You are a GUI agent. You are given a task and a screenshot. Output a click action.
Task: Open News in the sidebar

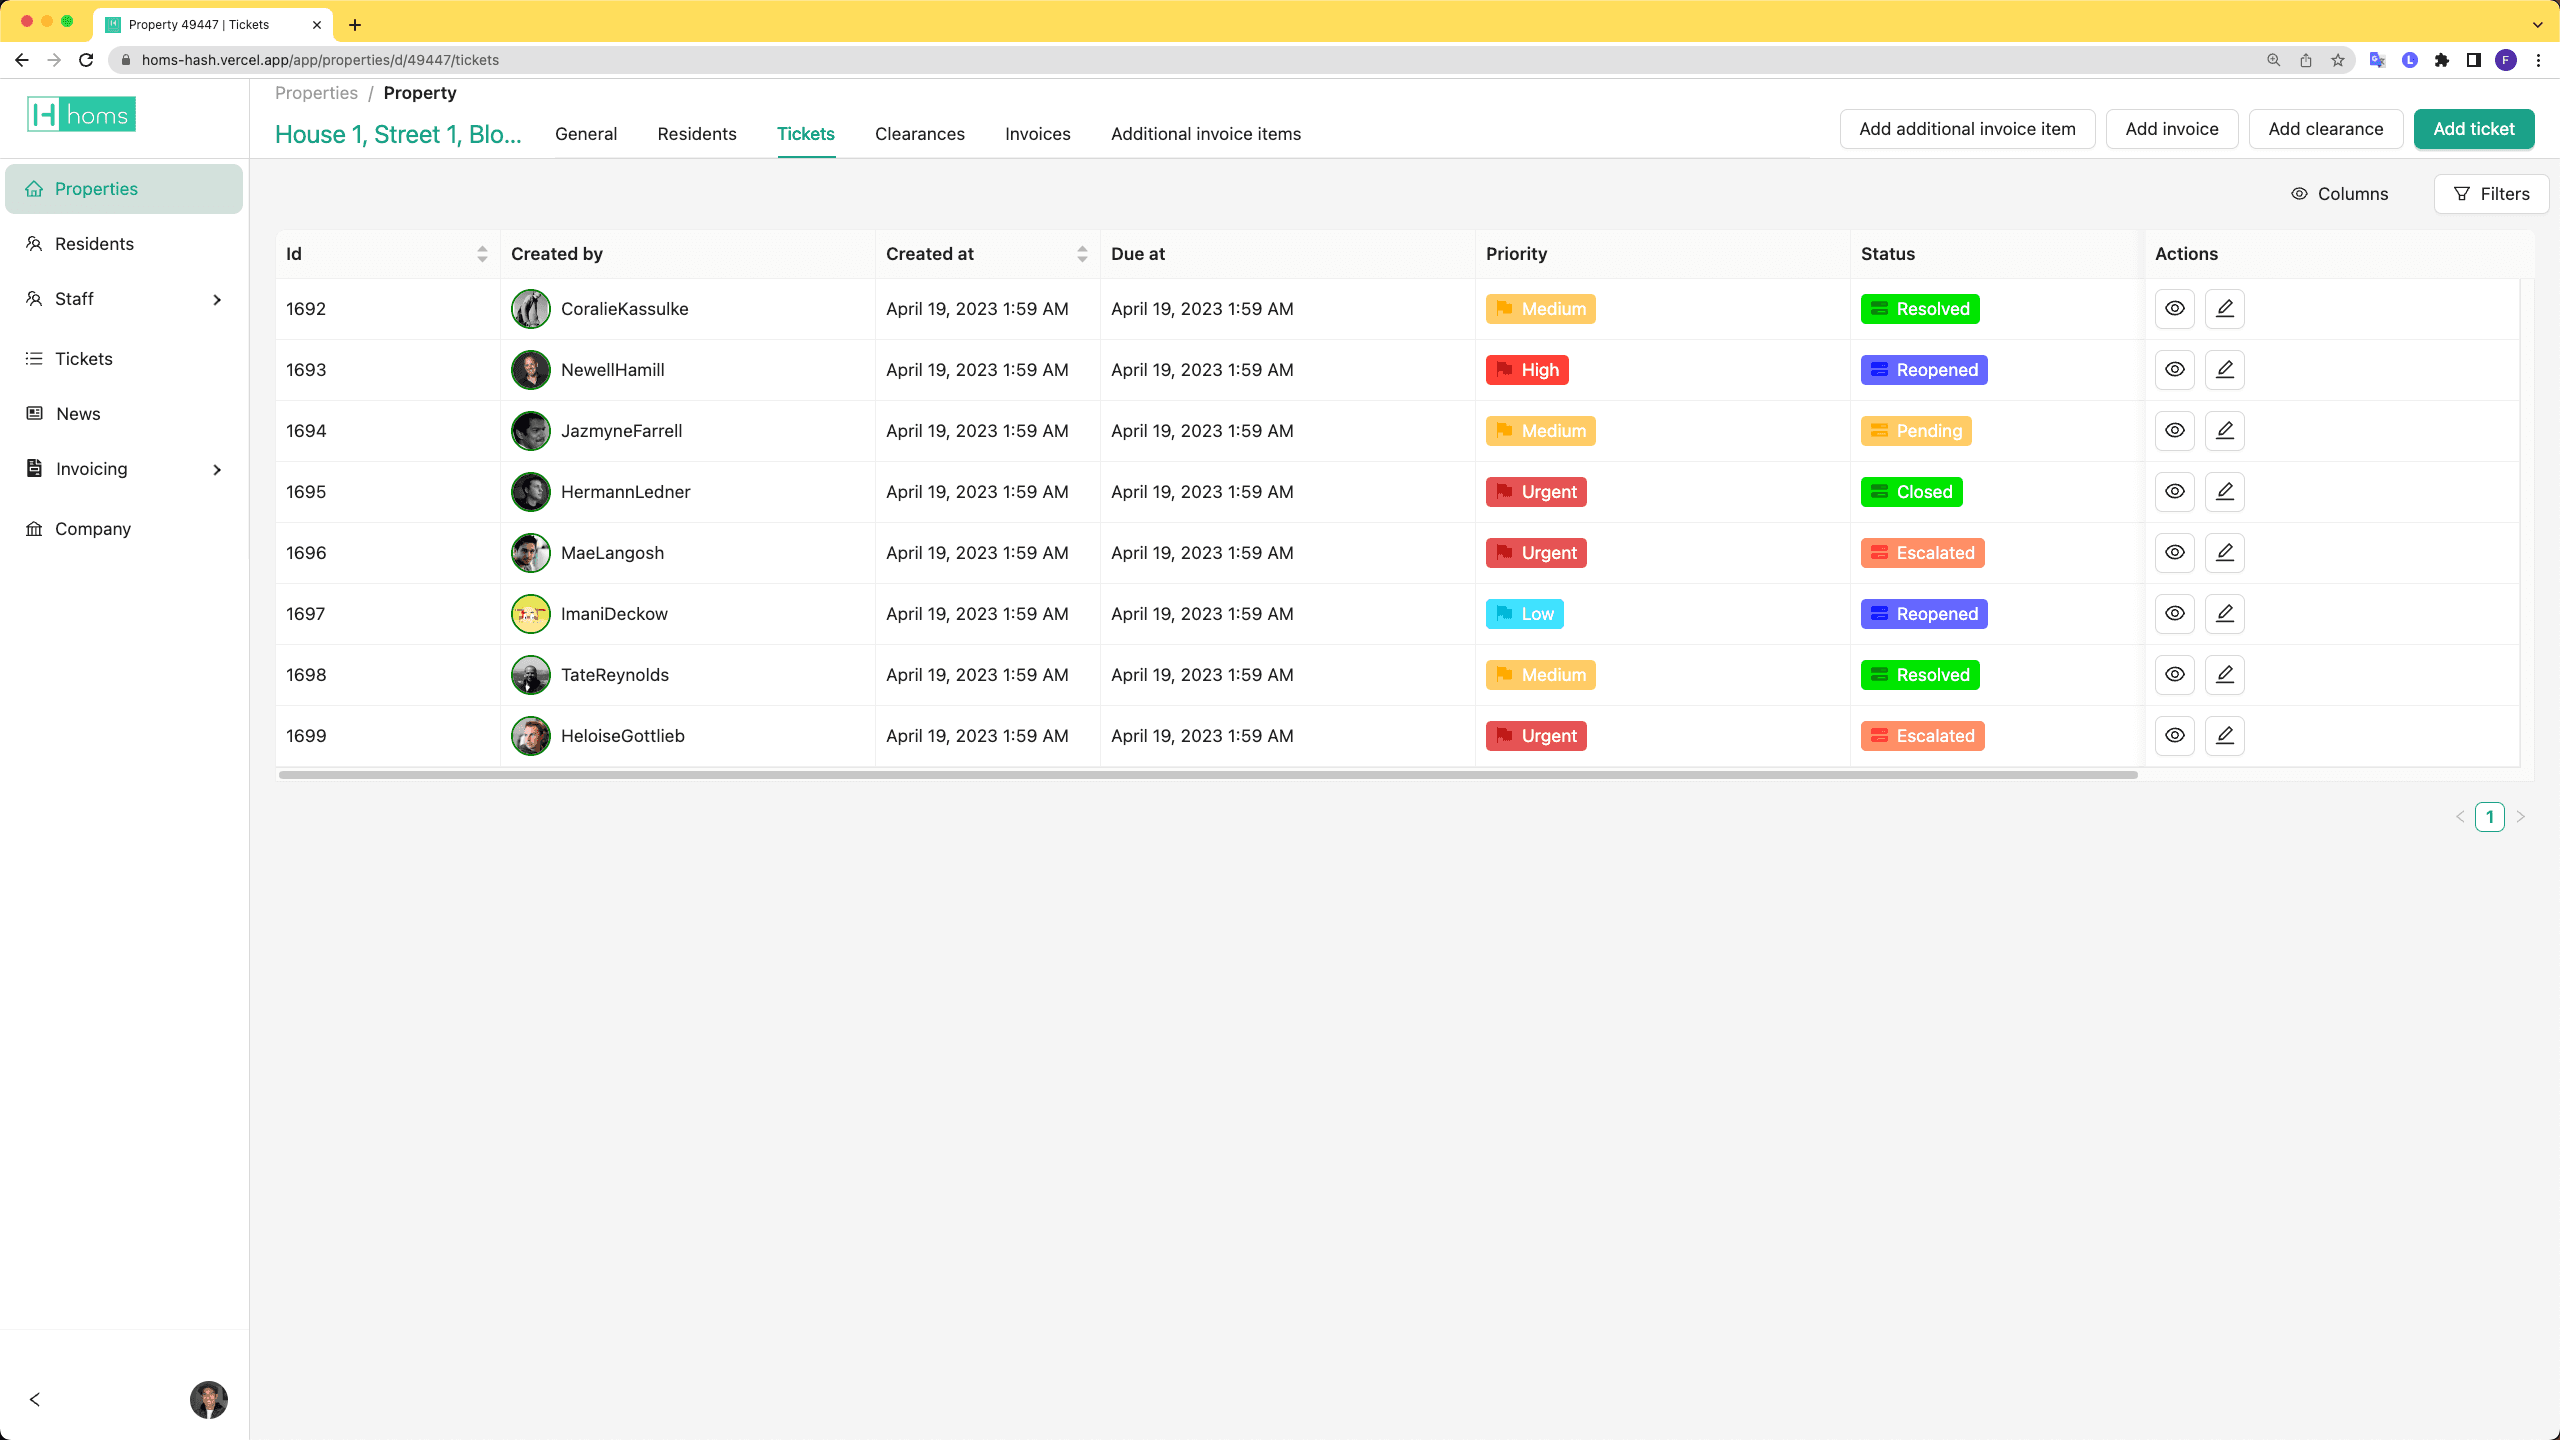point(78,414)
